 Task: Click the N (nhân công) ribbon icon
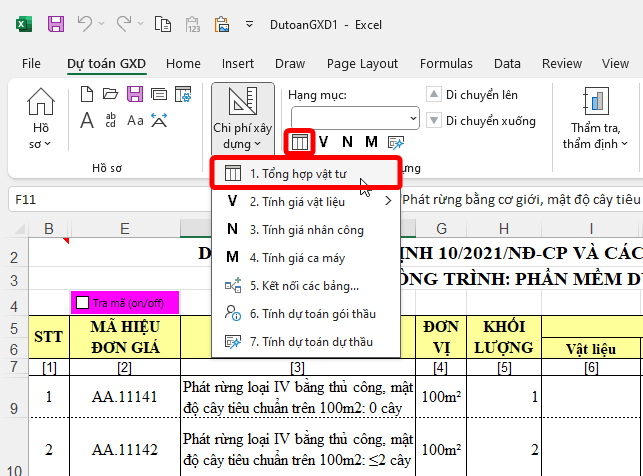(x=347, y=141)
